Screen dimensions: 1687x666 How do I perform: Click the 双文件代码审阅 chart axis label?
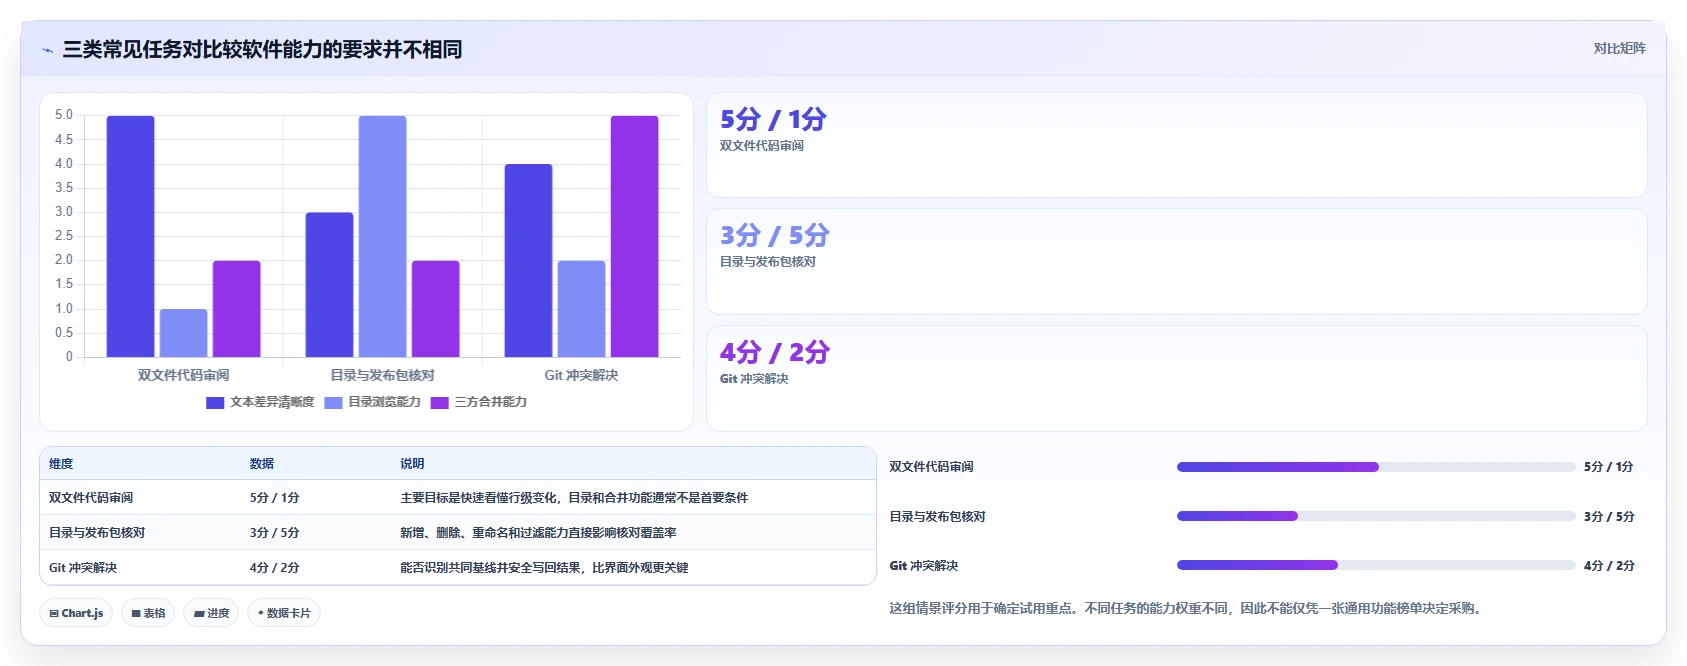tap(183, 375)
